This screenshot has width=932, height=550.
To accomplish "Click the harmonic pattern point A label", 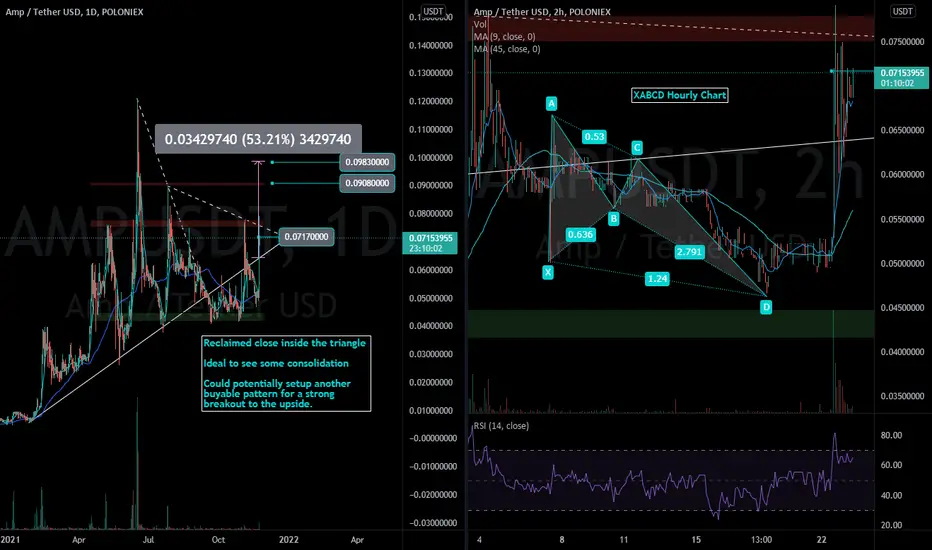I will (x=552, y=104).
